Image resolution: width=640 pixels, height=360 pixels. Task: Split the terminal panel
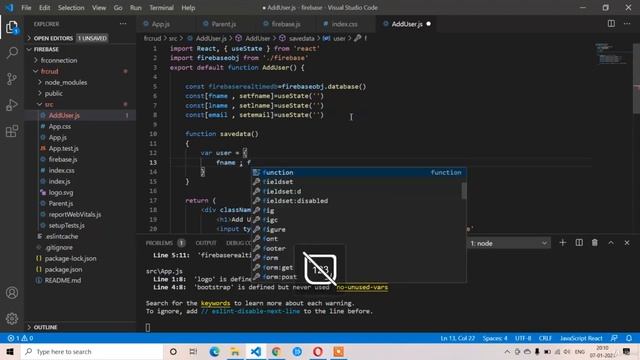(579, 243)
